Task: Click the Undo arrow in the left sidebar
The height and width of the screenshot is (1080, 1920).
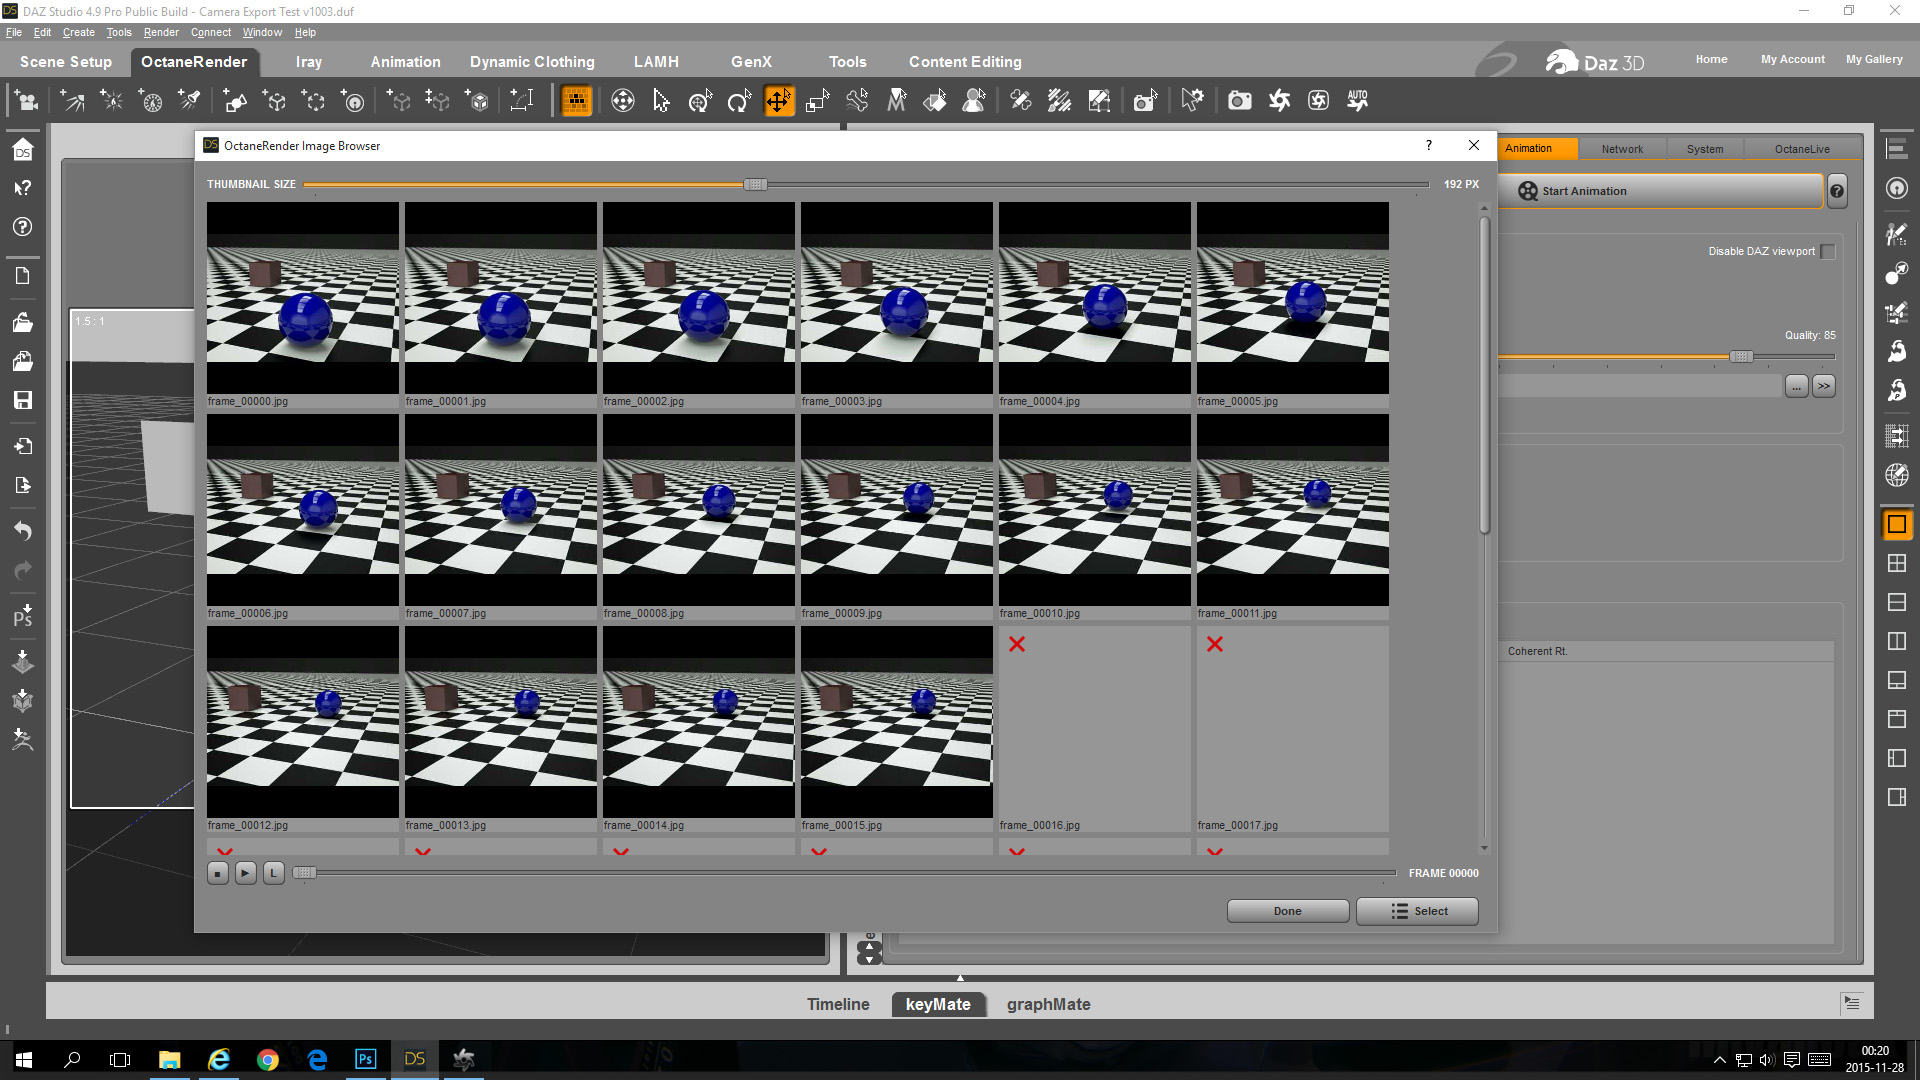Action: (x=22, y=531)
